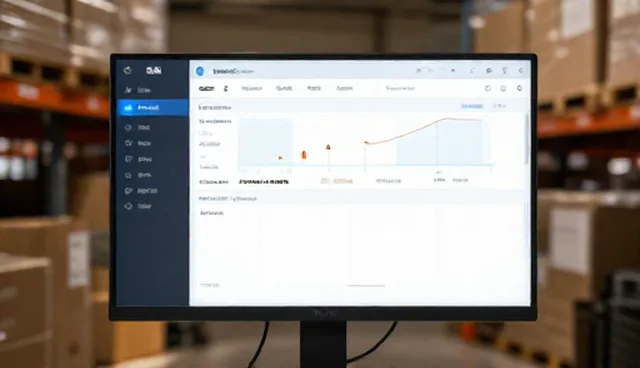This screenshot has height=368, width=640.
Task: Open the small dropdown arrow in header bar
Action: (x=453, y=71)
